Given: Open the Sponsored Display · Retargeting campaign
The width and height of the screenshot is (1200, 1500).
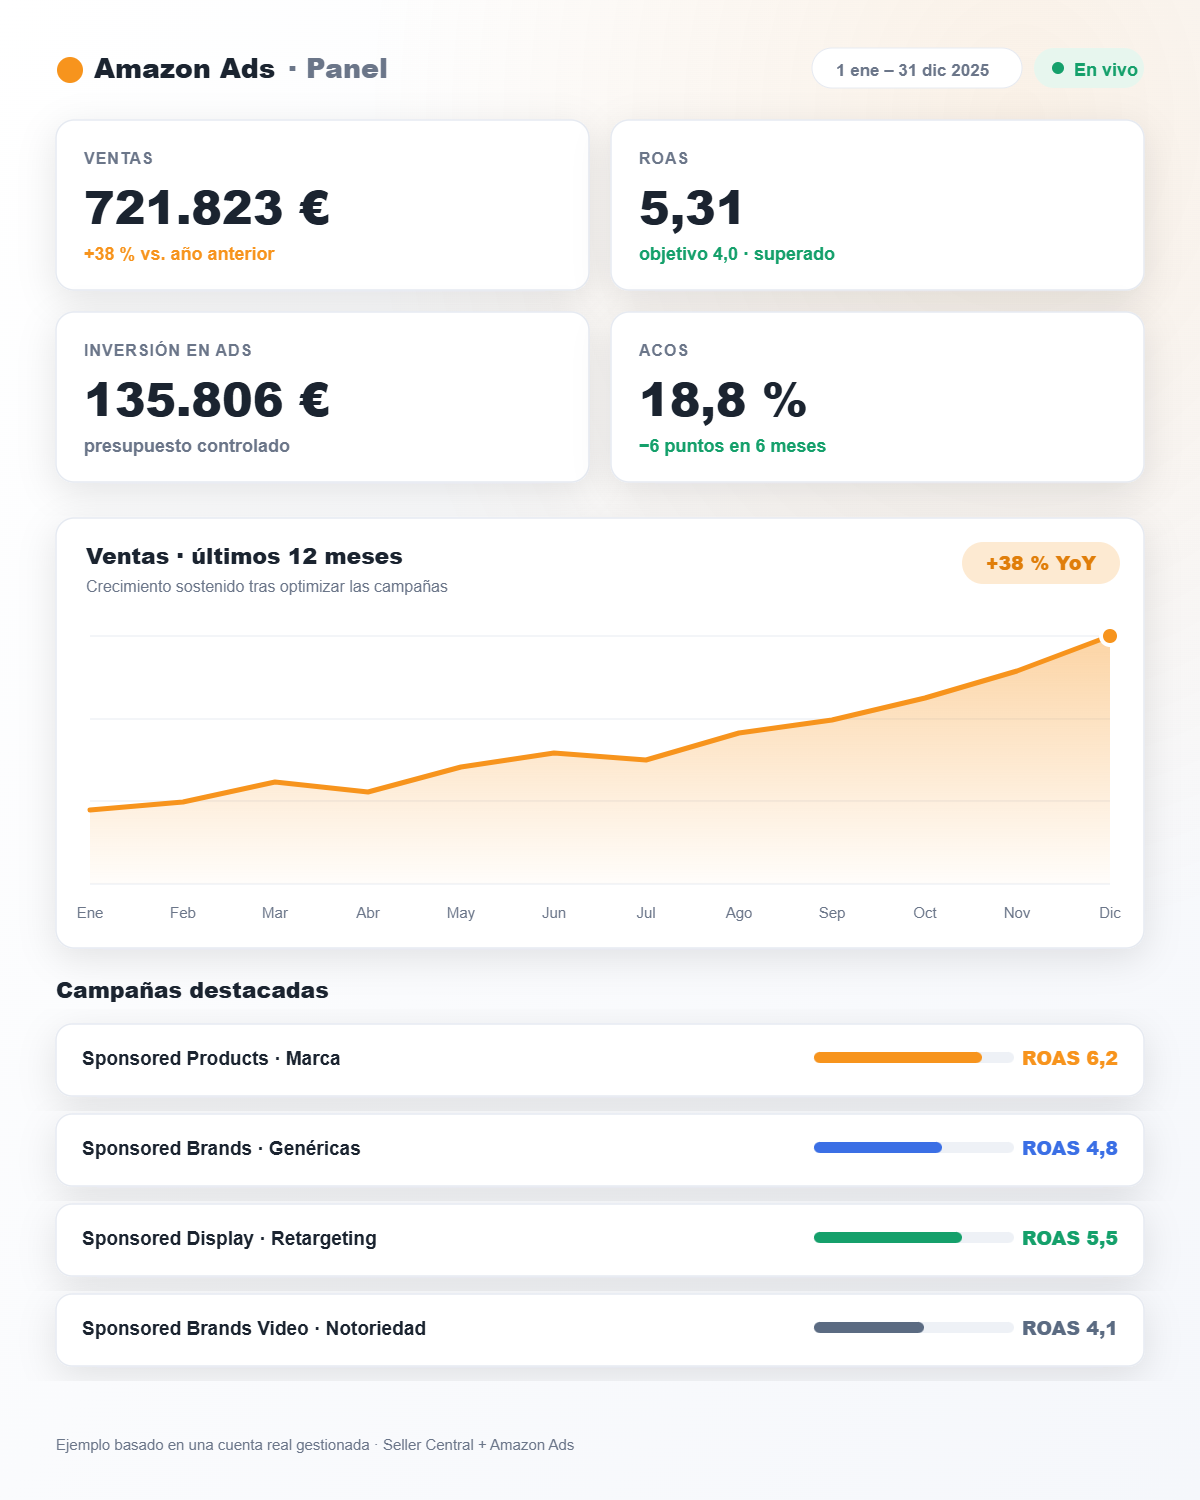Looking at the screenshot, I should [600, 1240].
